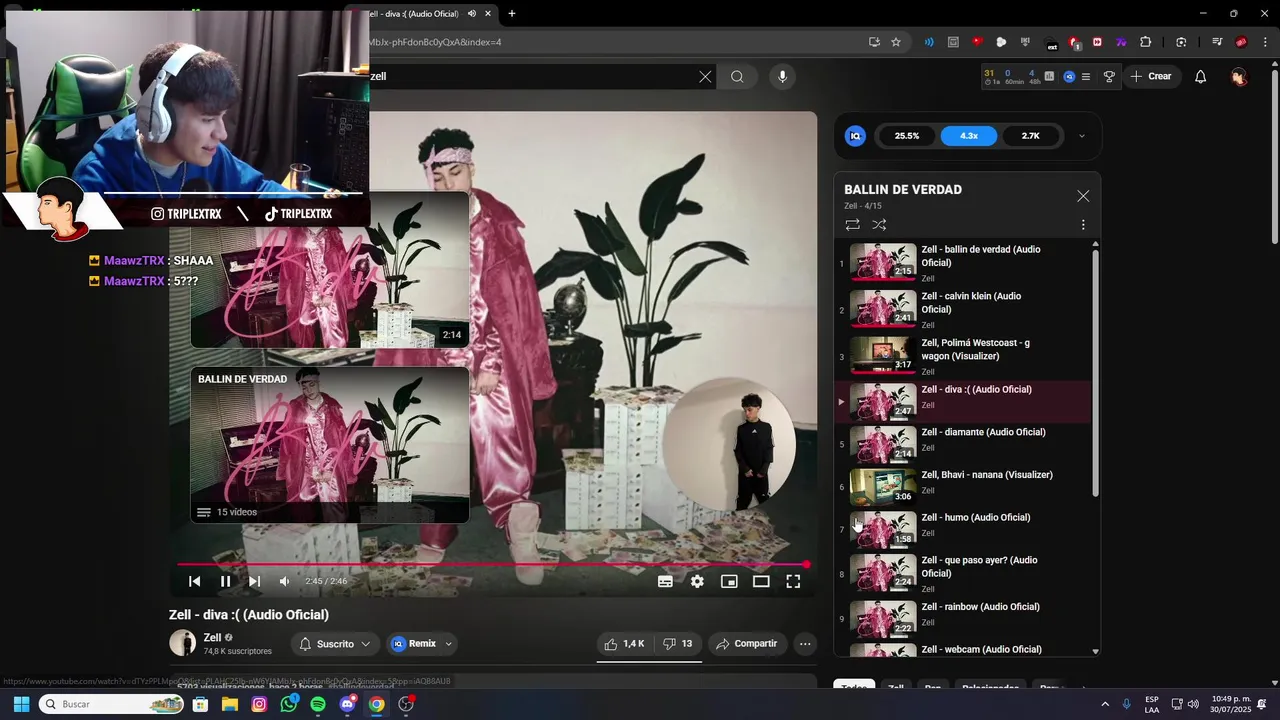Image resolution: width=1280 pixels, height=720 pixels.
Task: Click the 'zell' search field
Action: pyautogui.click(x=530, y=76)
